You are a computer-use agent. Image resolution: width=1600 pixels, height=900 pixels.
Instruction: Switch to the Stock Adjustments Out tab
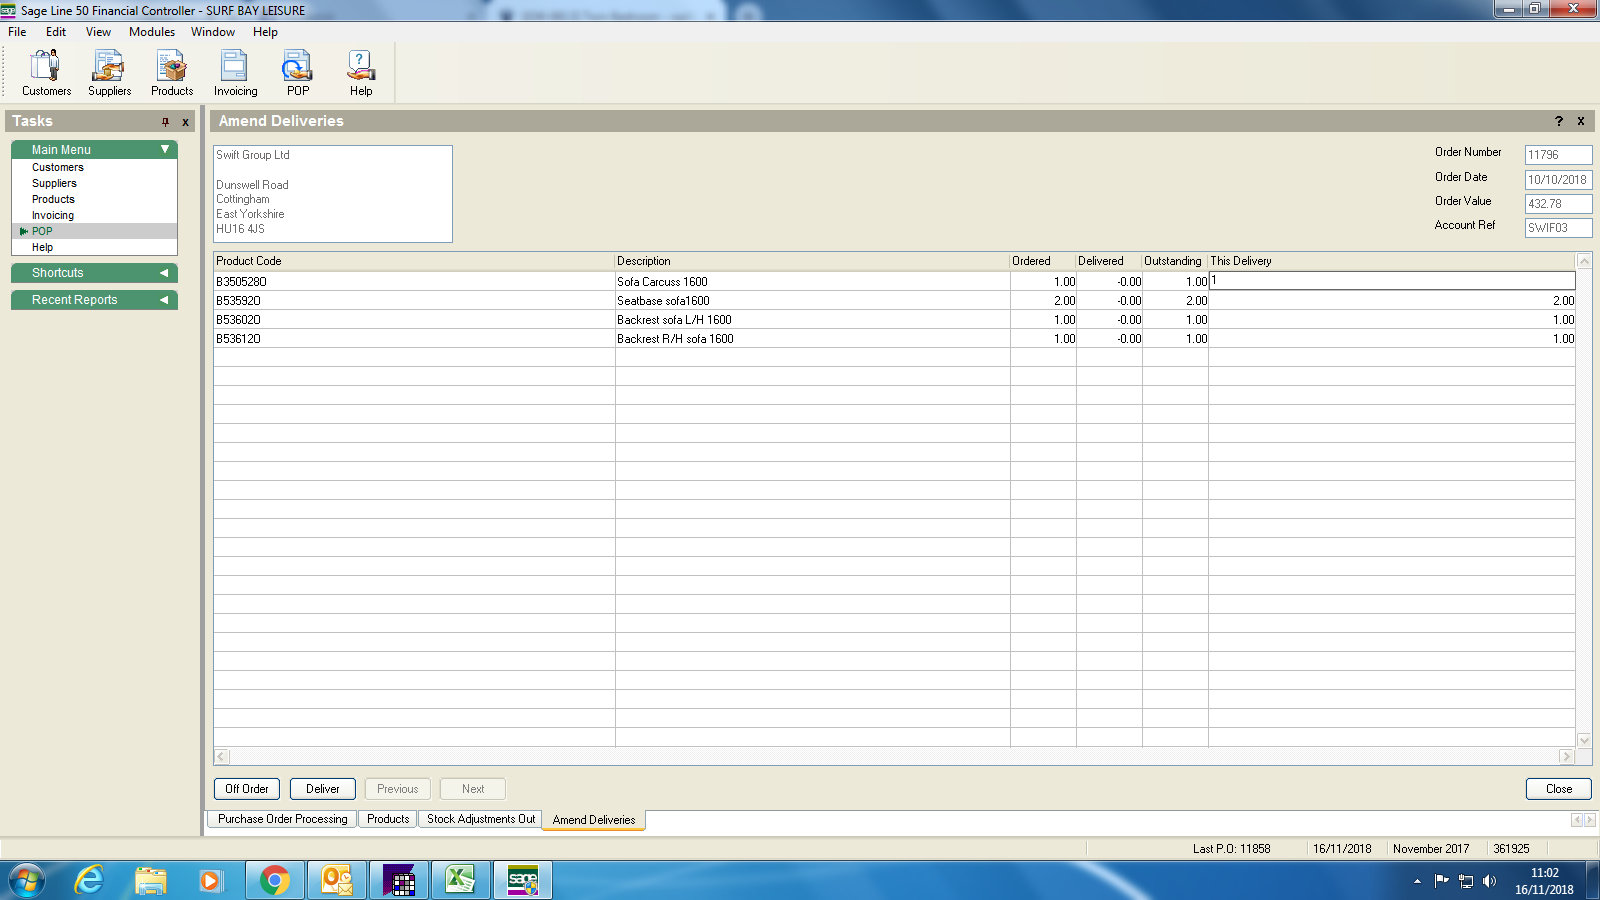pos(481,819)
